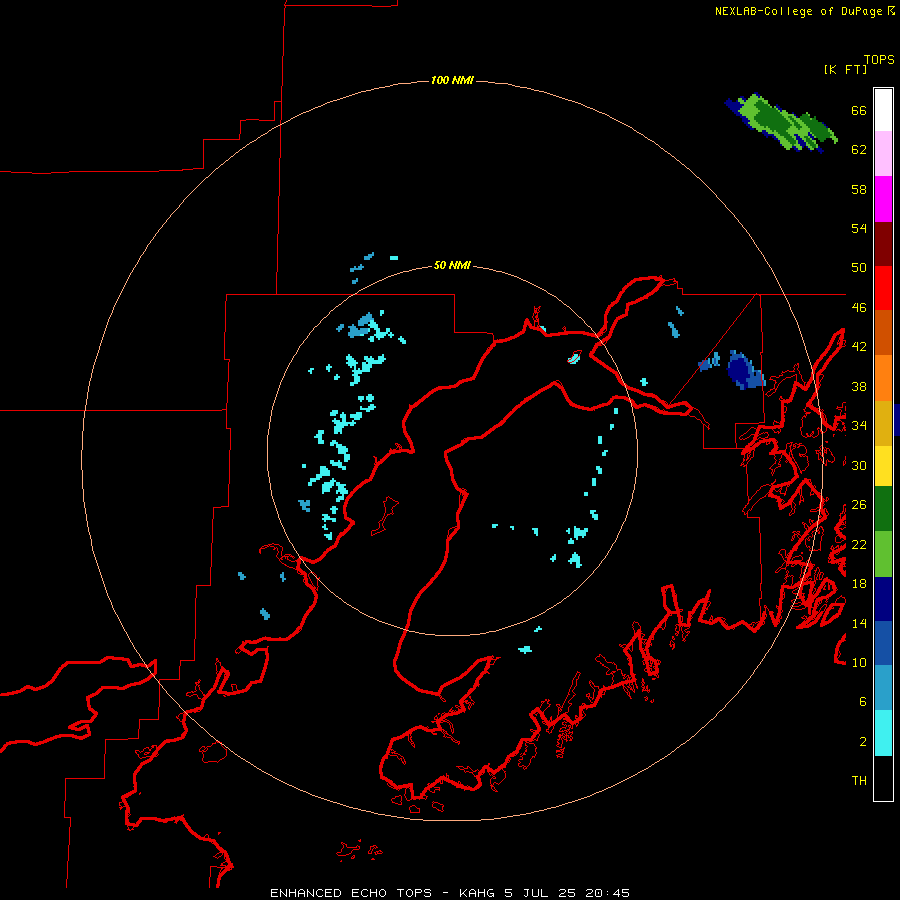Click the "42" legend value
Viewport: 900px width, 900px height.
[x=859, y=347]
